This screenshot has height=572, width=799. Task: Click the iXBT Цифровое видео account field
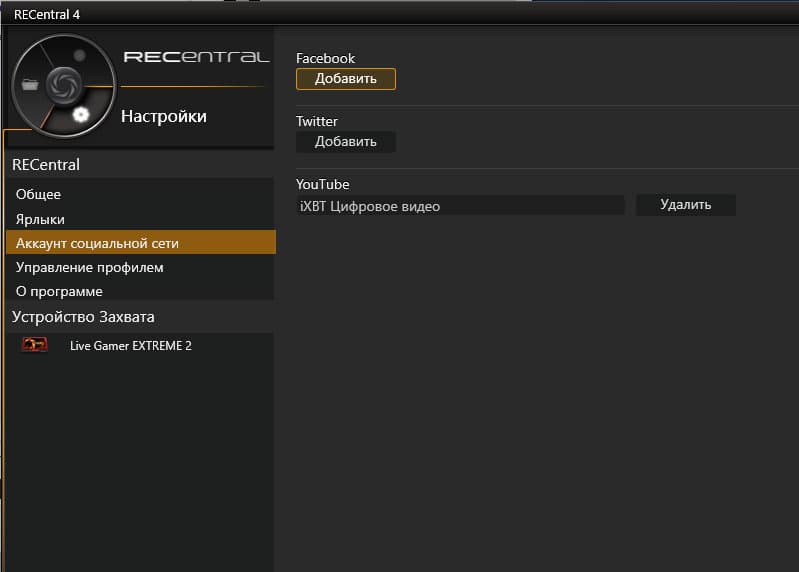pos(460,206)
